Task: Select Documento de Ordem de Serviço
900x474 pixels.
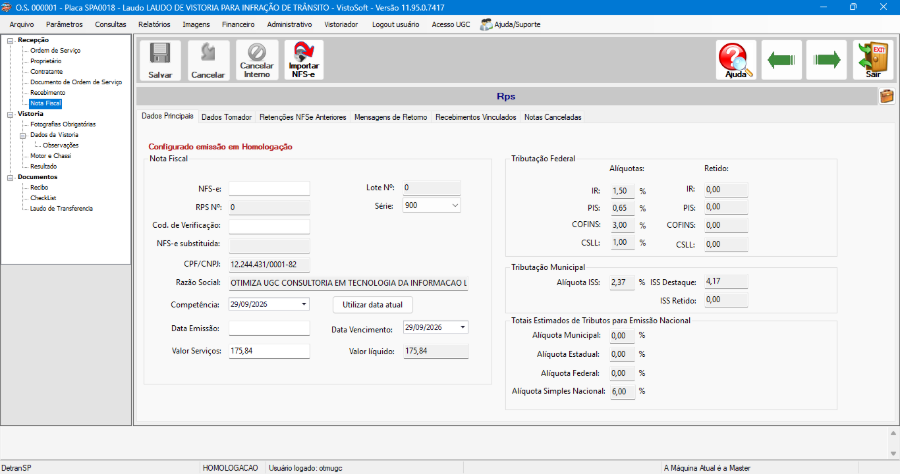Action: tap(76, 82)
